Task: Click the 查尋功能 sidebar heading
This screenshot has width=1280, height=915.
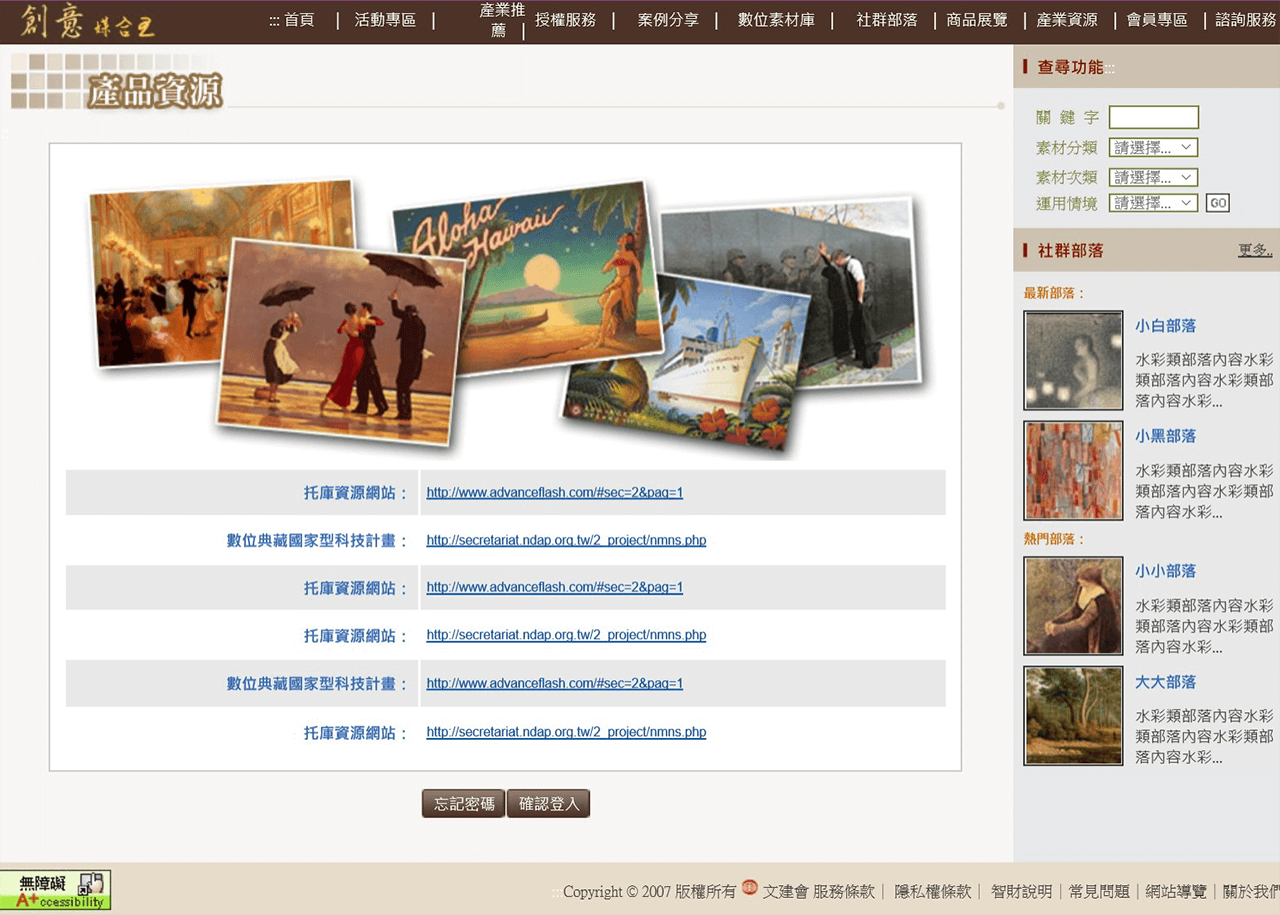Action: pyautogui.click(x=1070, y=67)
